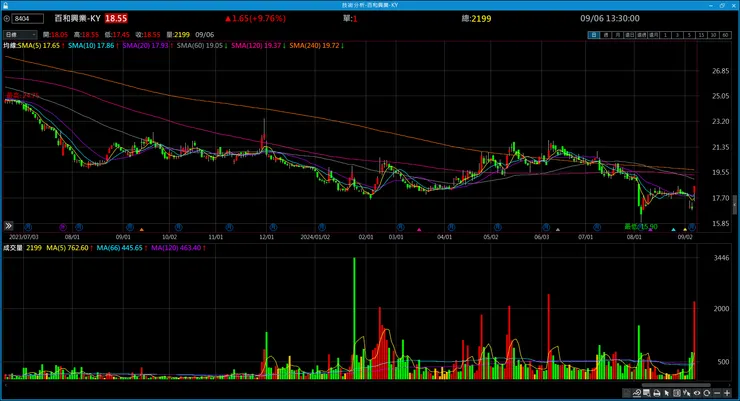The image size is (740, 401).
Task: Click the timestamp 09/06 13:30:00
Action: tap(610, 18)
